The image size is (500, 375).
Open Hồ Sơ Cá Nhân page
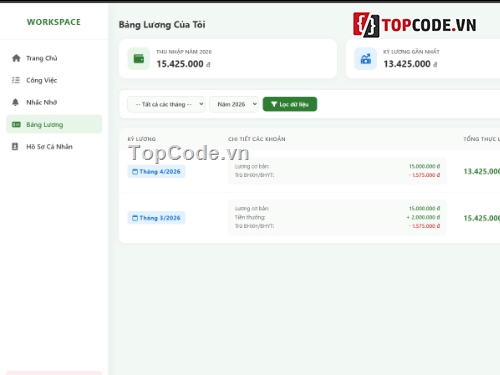tap(54, 147)
